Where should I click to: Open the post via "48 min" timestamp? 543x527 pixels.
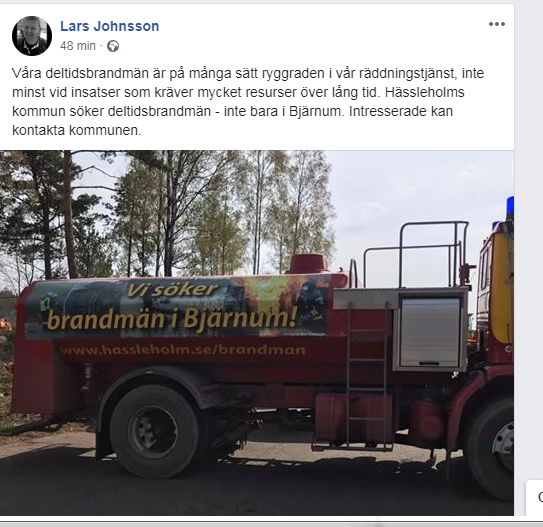(78, 46)
